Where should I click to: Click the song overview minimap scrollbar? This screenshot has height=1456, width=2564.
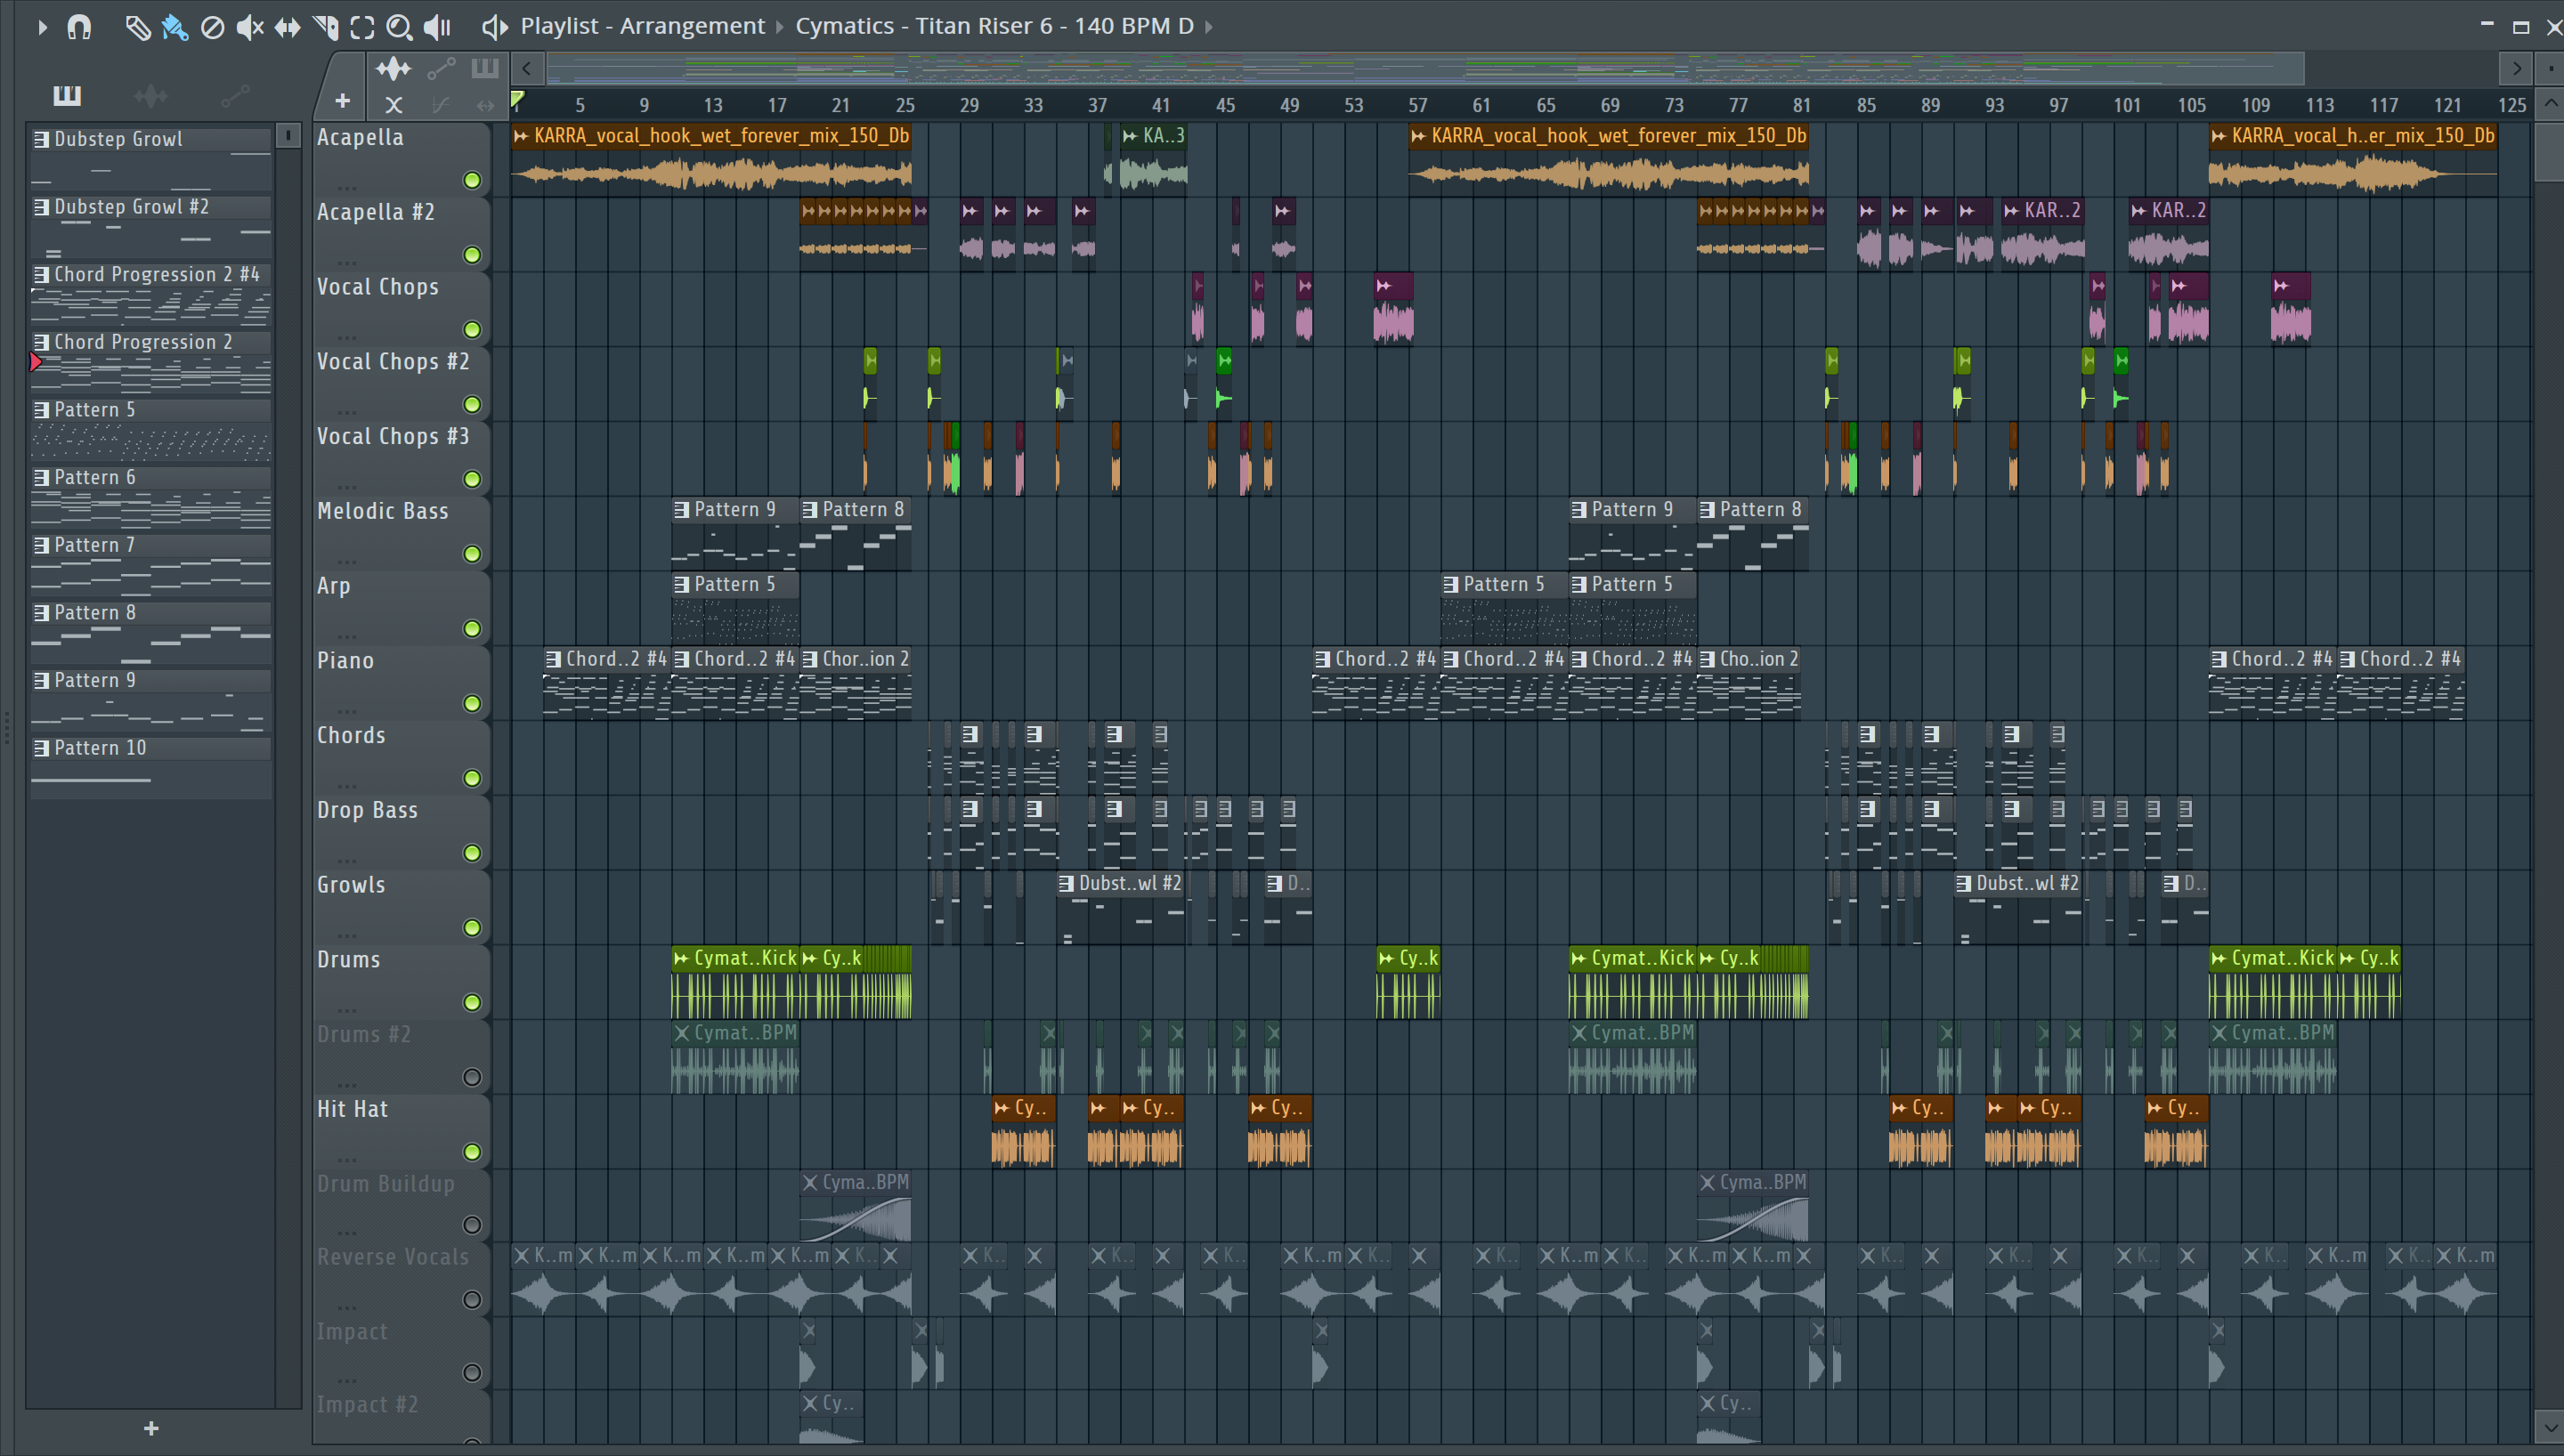pyautogui.click(x=1425, y=69)
